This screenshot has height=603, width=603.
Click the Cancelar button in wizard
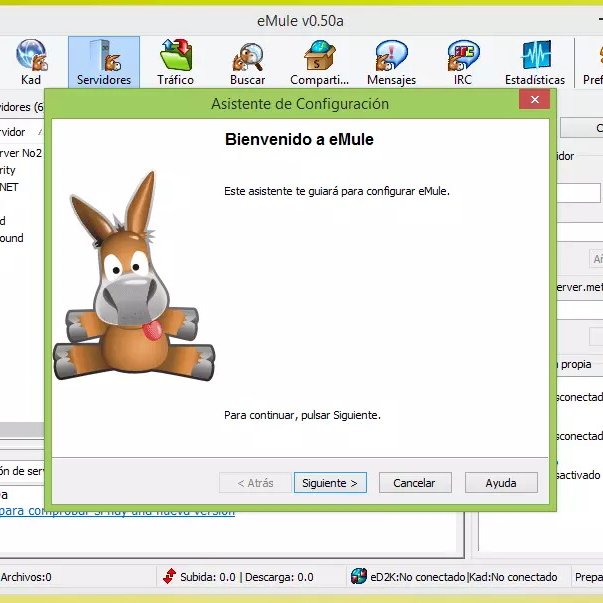coord(415,483)
